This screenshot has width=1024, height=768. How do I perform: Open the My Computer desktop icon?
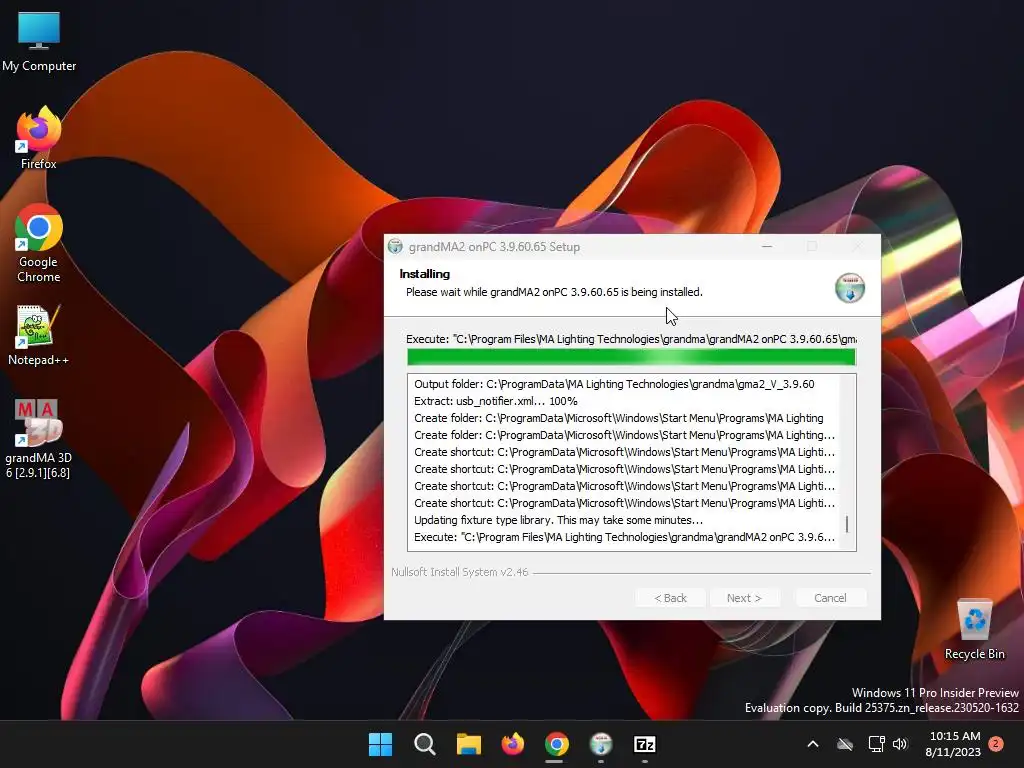39,42
